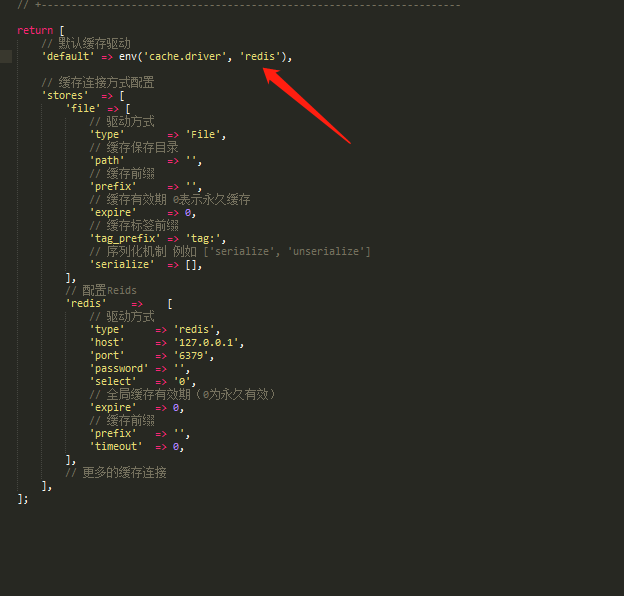Click the 'File' type value
624x596 pixels.
tap(205, 134)
